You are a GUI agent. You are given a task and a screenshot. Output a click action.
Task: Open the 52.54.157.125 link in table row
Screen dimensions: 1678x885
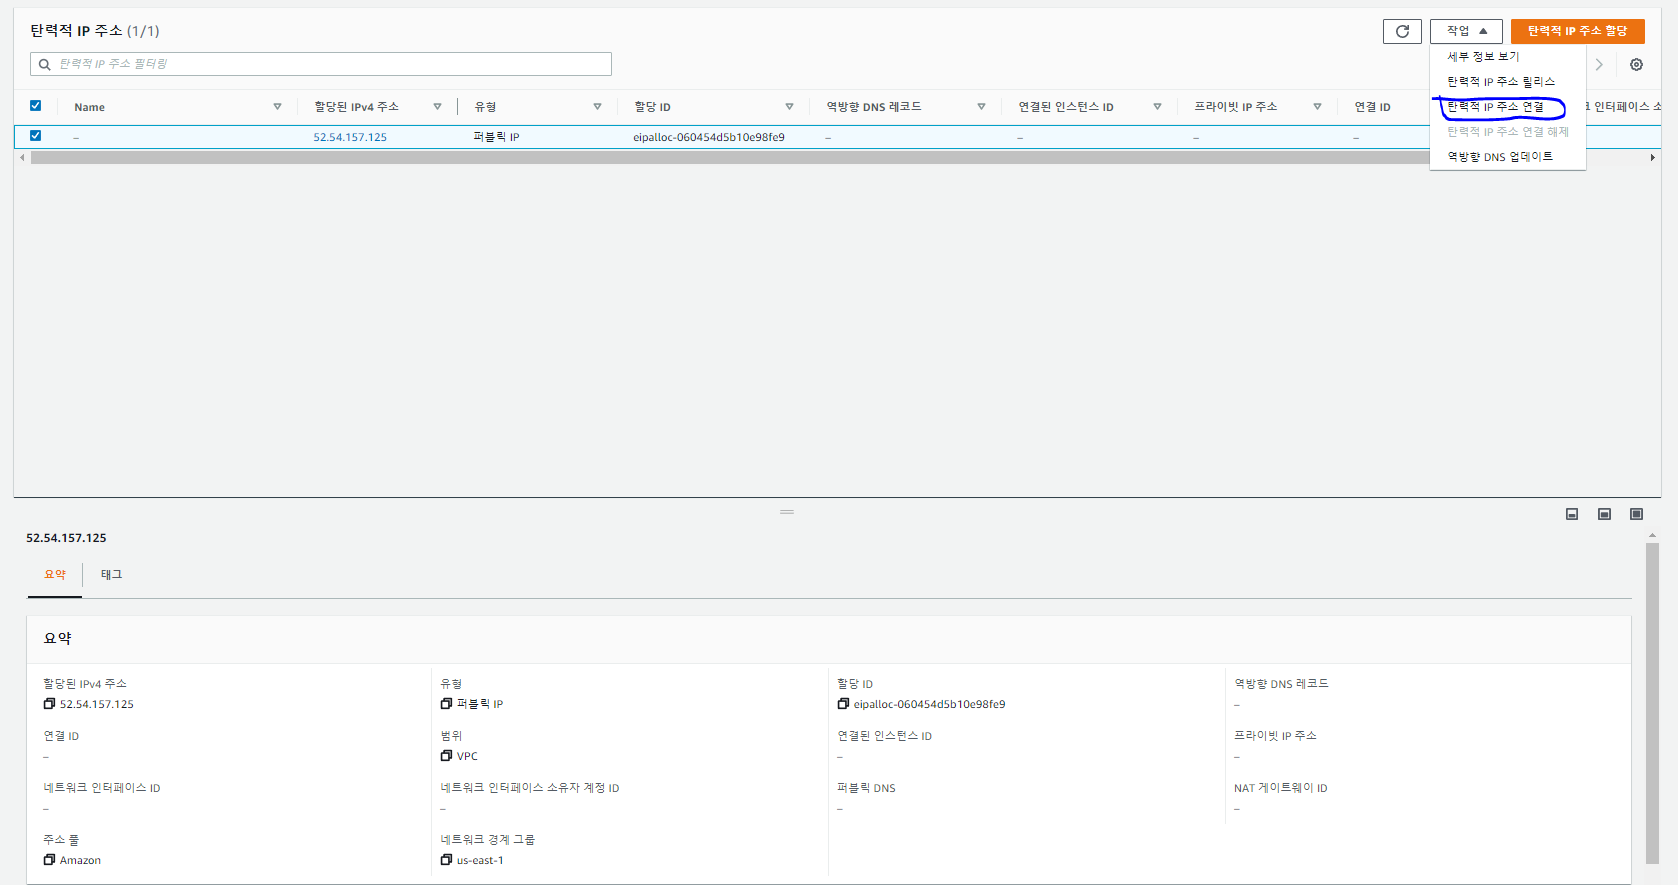tap(350, 137)
